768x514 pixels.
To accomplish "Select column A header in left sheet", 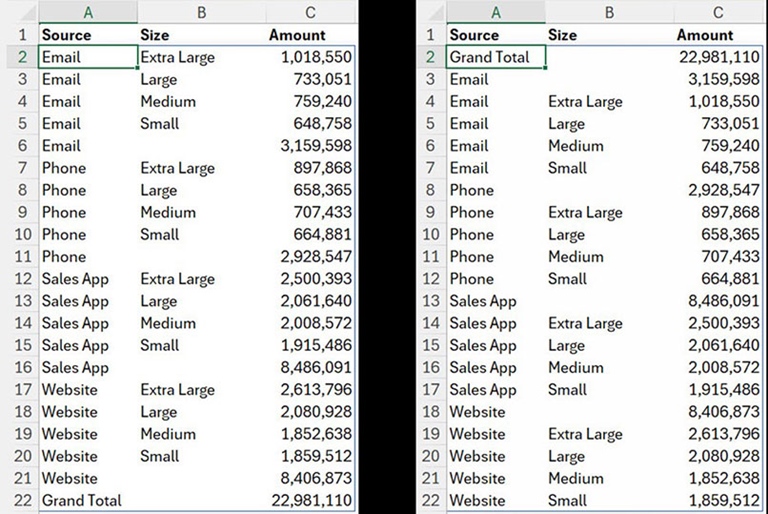I will 87,12.
